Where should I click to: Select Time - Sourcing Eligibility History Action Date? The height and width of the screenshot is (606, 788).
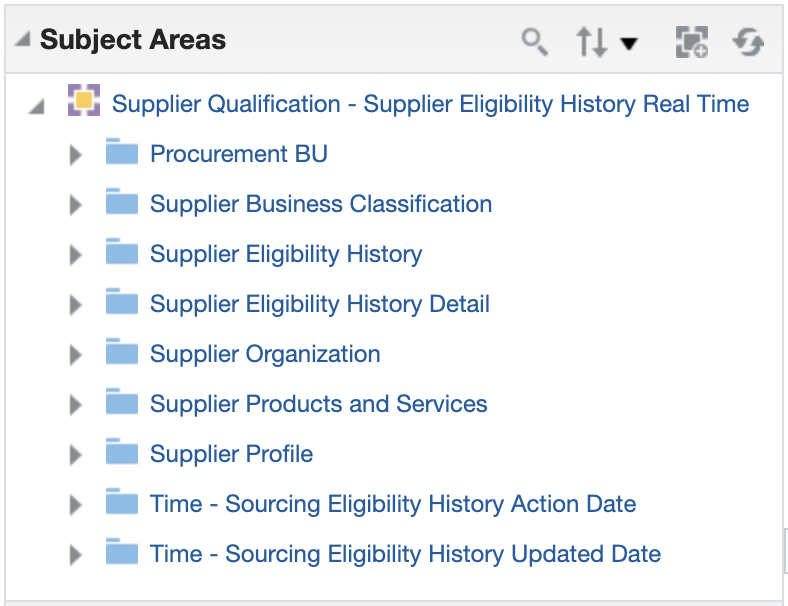pos(392,504)
